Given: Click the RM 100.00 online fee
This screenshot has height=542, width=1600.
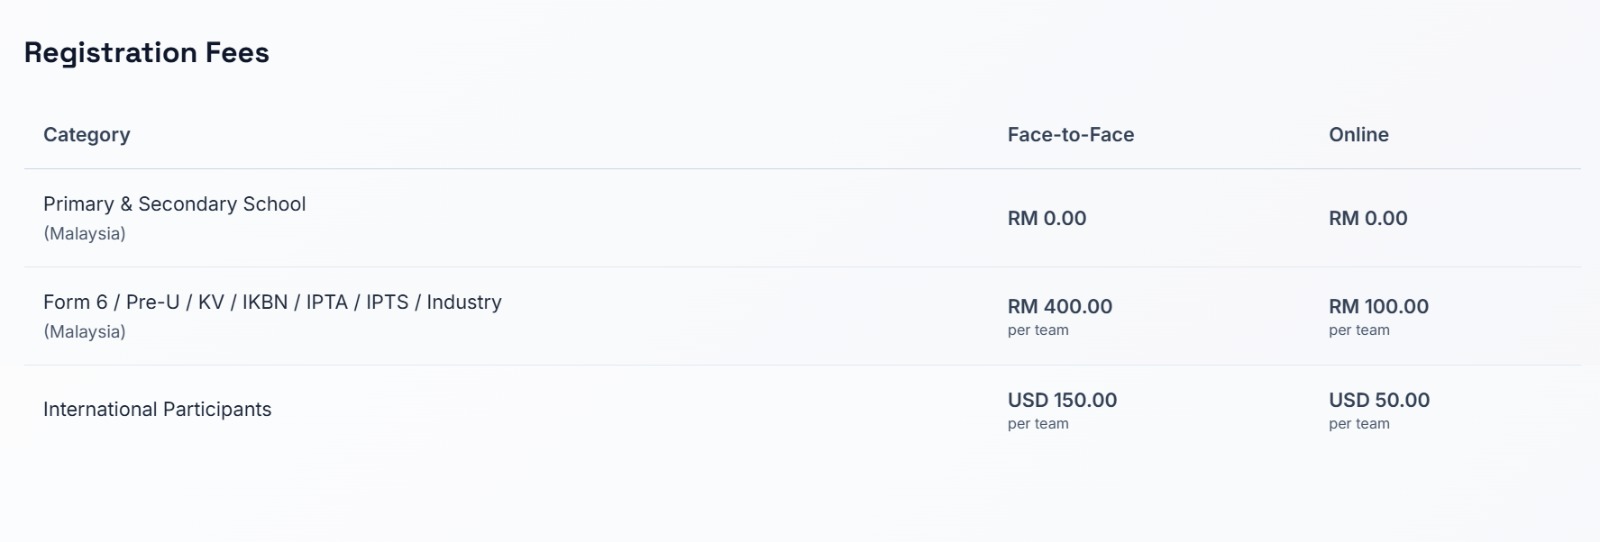Looking at the screenshot, I should (x=1378, y=306).
